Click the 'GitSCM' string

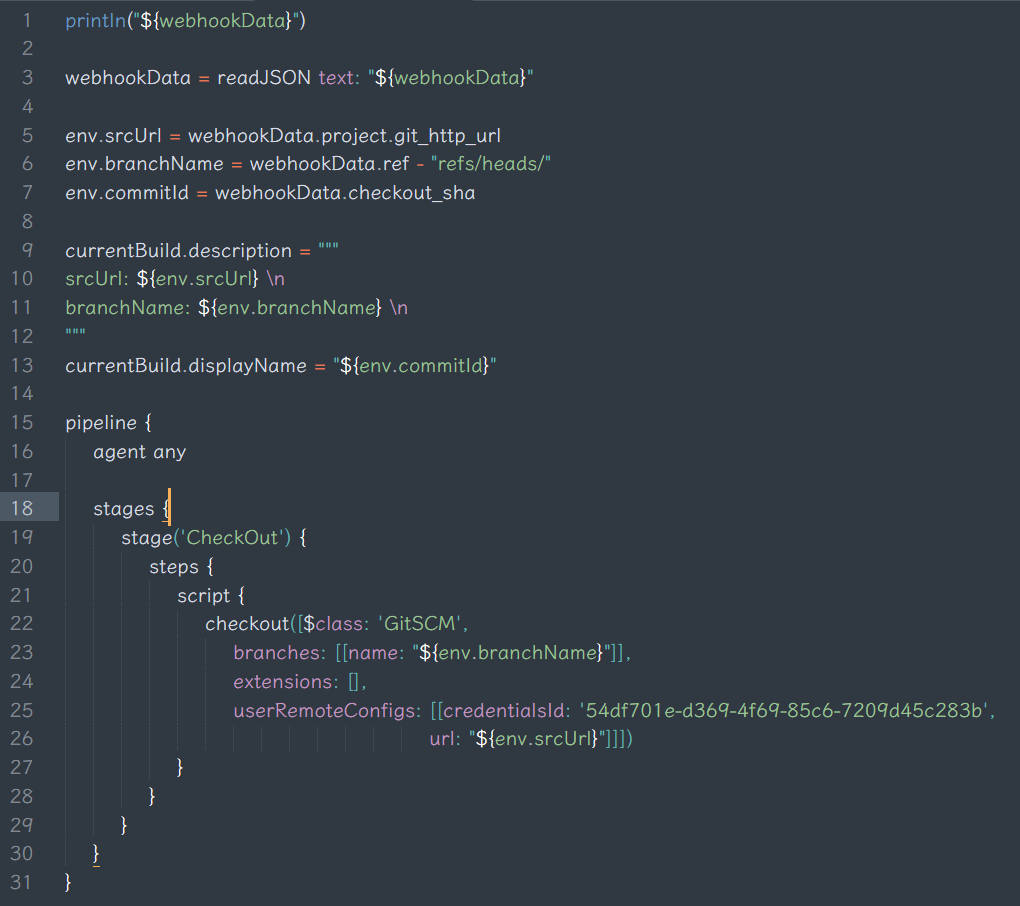click(x=420, y=624)
